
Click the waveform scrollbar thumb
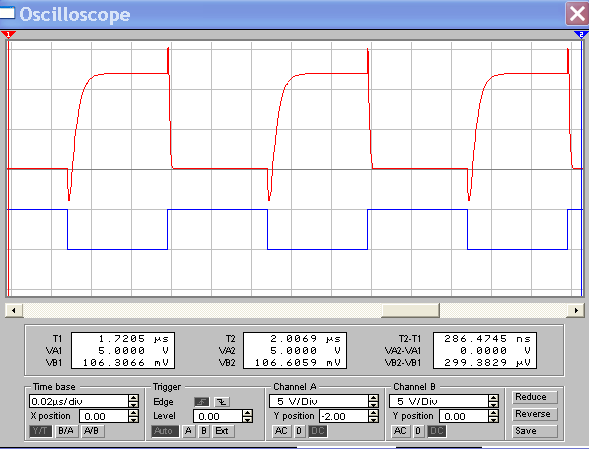tap(410, 310)
